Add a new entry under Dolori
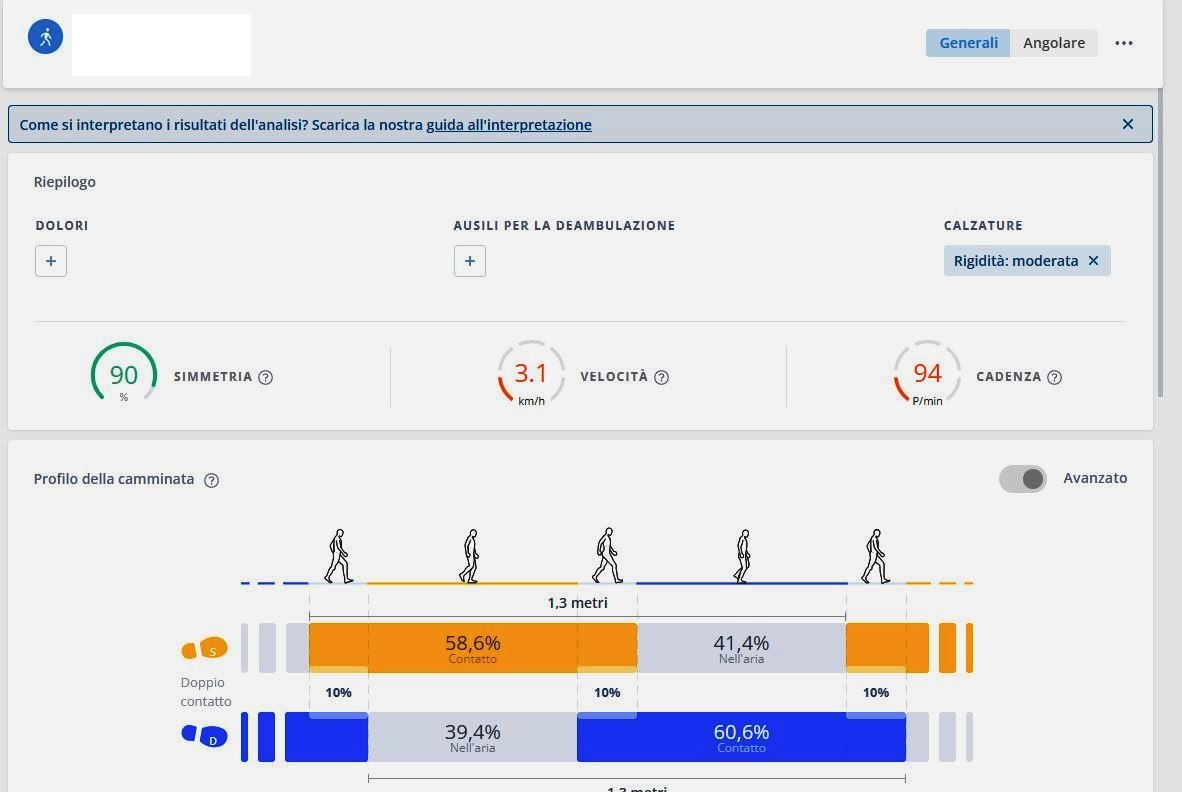The height and width of the screenshot is (792, 1182). (x=51, y=261)
